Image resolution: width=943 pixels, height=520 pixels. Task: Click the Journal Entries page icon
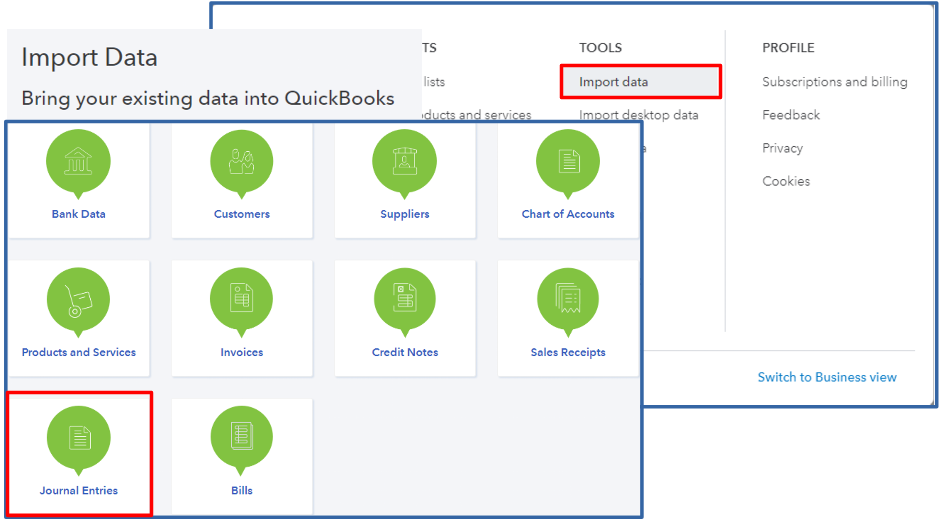click(x=78, y=438)
